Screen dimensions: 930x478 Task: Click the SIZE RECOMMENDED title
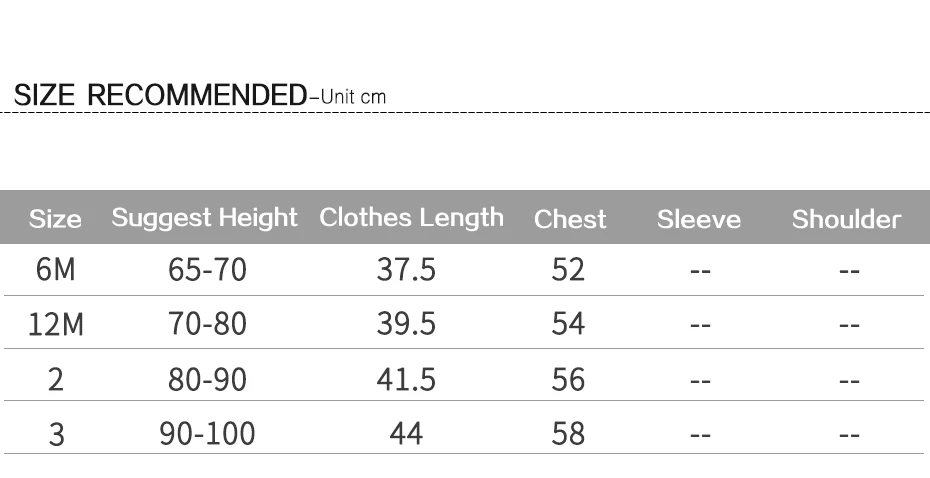click(160, 95)
